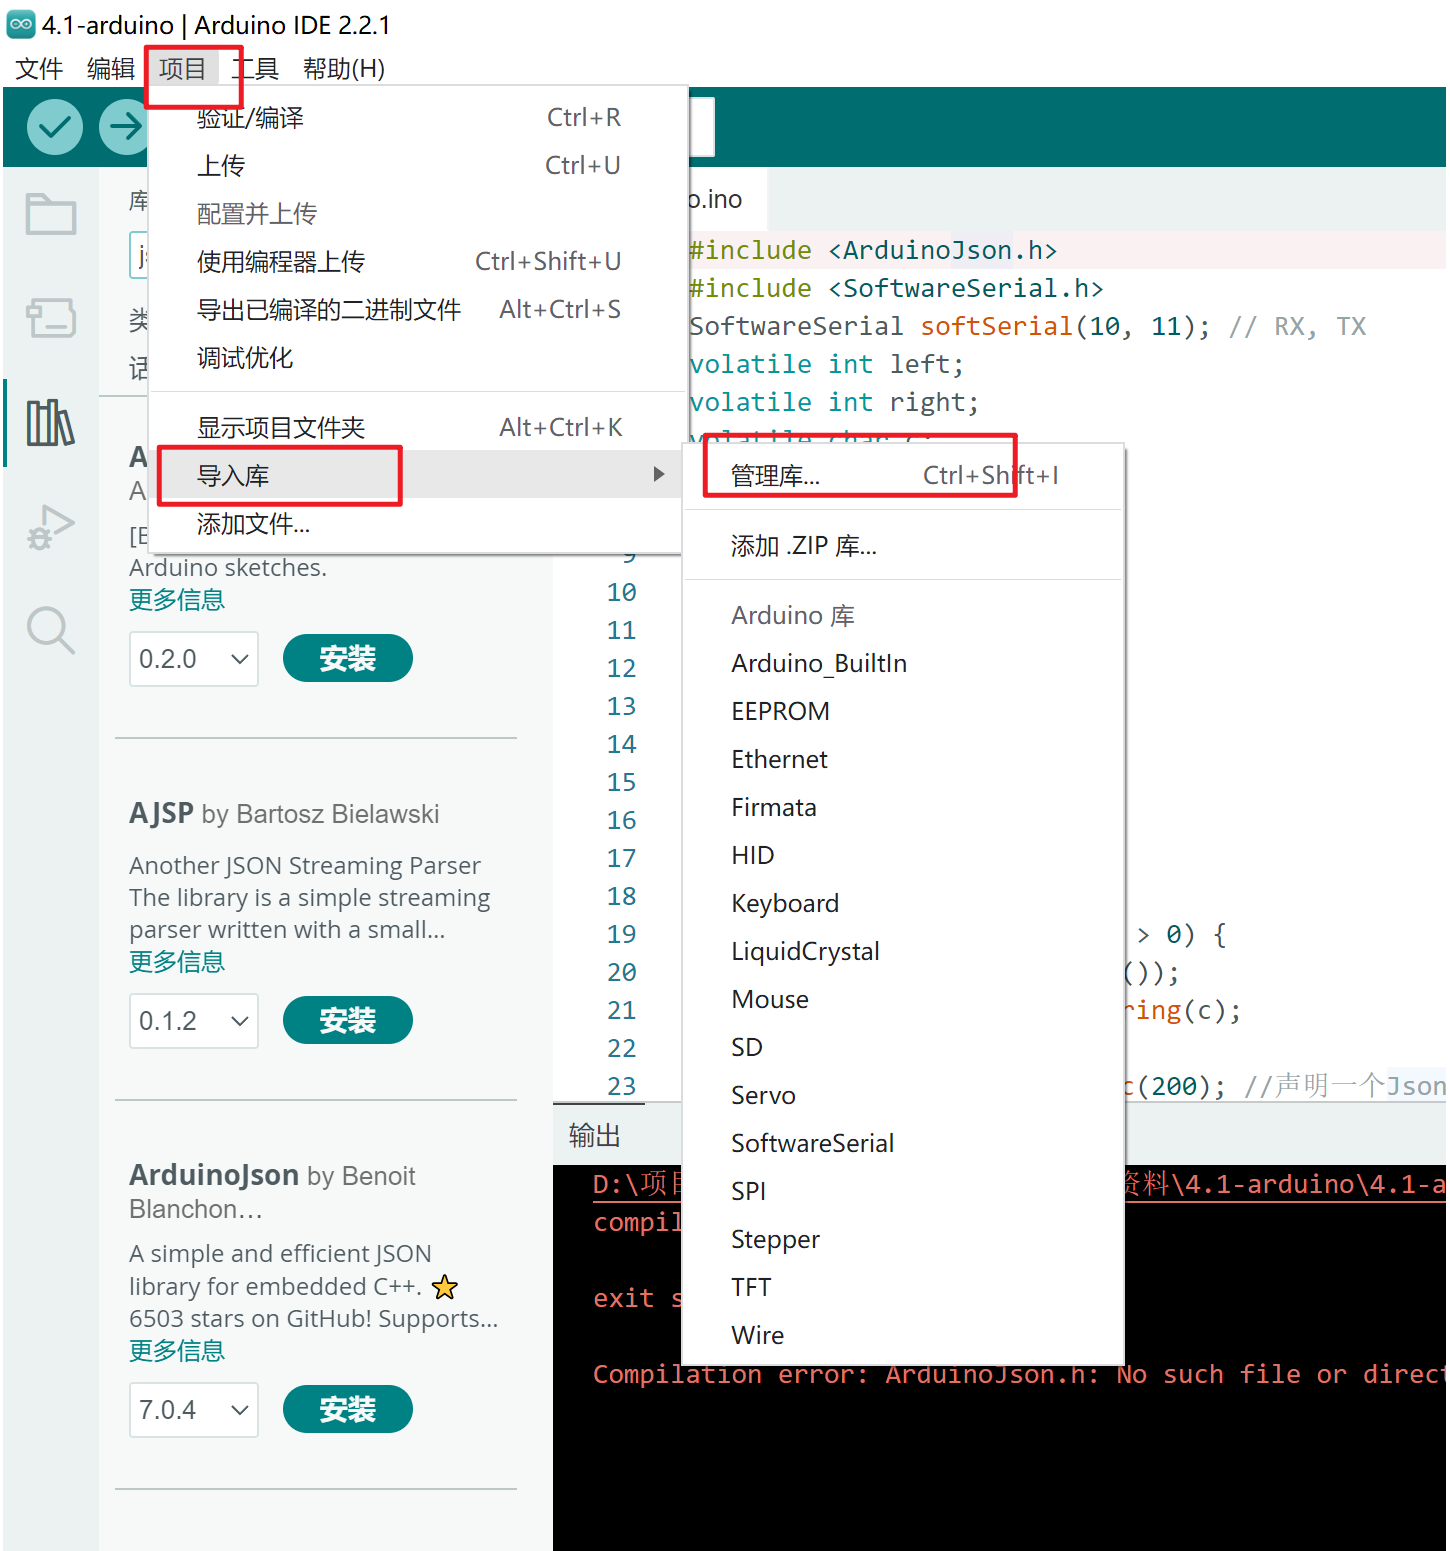This screenshot has height=1551, width=1450.
Task: Select Keyboard library
Action: [904, 904]
